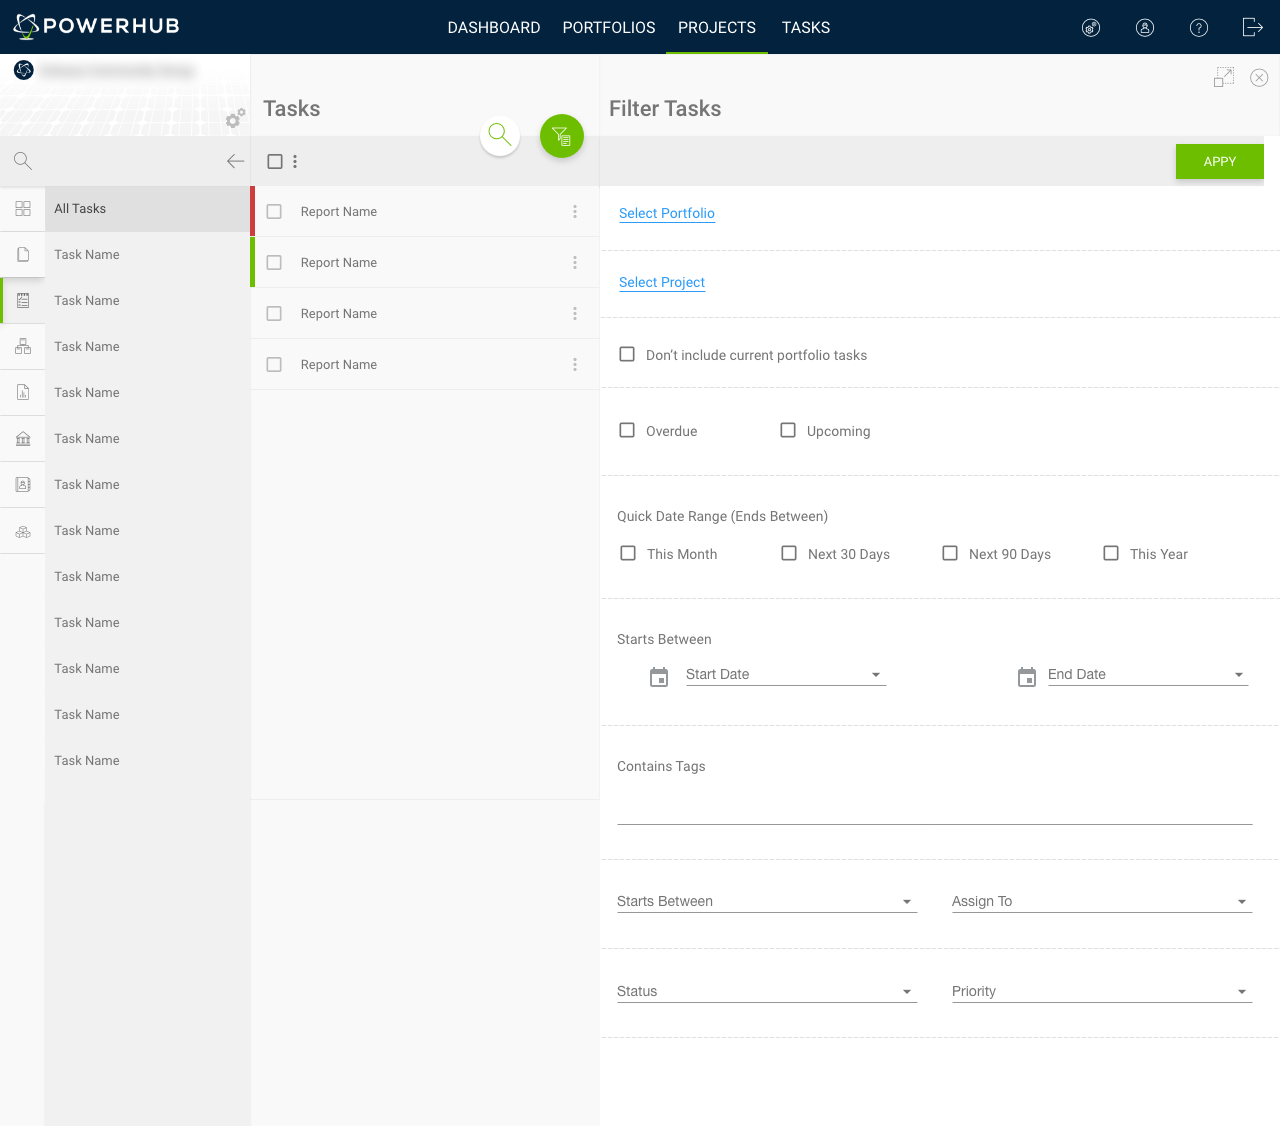Tick the Next 30 Days checkbox
The height and width of the screenshot is (1126, 1280).
coord(789,553)
